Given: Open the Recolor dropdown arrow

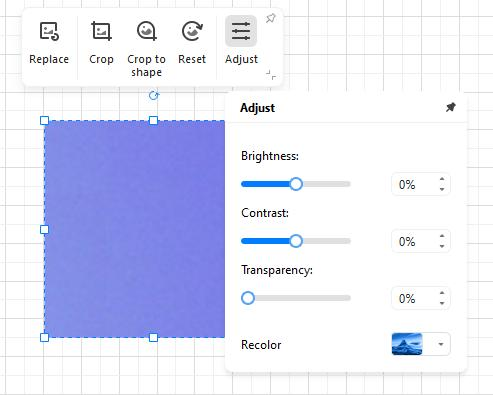Looking at the screenshot, I should pos(441,344).
